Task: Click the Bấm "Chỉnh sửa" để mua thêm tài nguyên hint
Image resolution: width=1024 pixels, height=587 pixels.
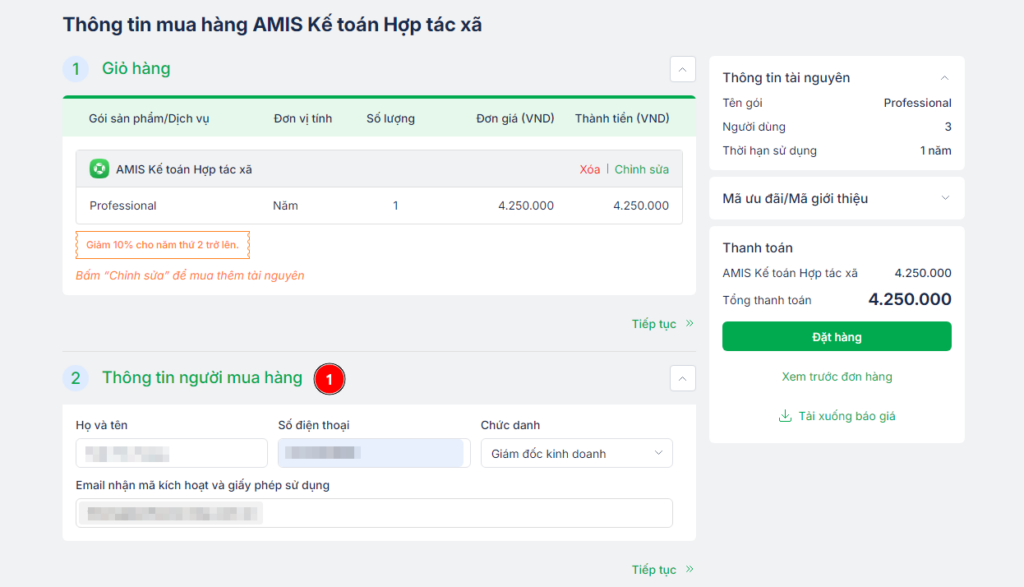Action: click(x=190, y=276)
